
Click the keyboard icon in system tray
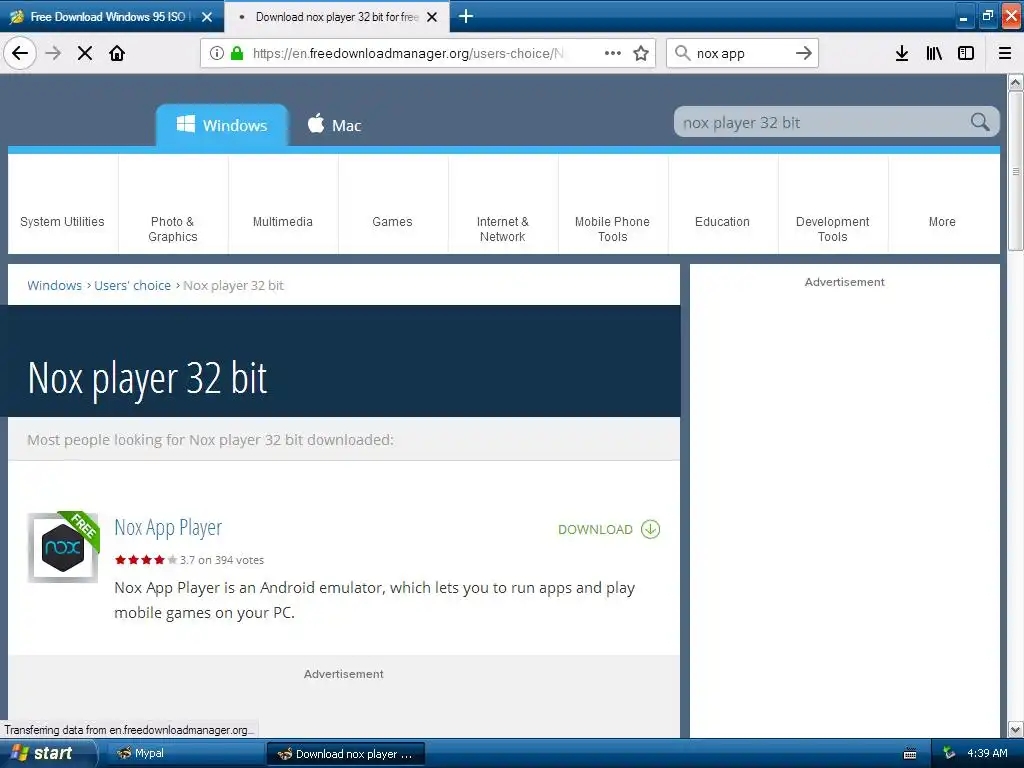coord(910,754)
